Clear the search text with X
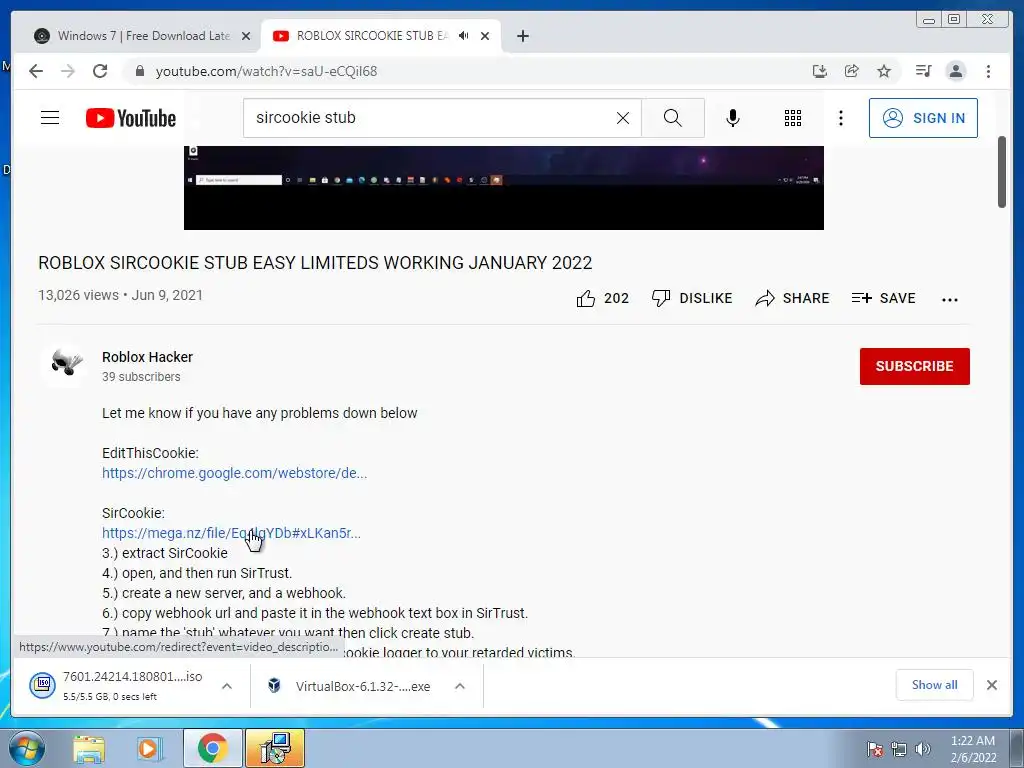The height and width of the screenshot is (768, 1024). click(623, 118)
